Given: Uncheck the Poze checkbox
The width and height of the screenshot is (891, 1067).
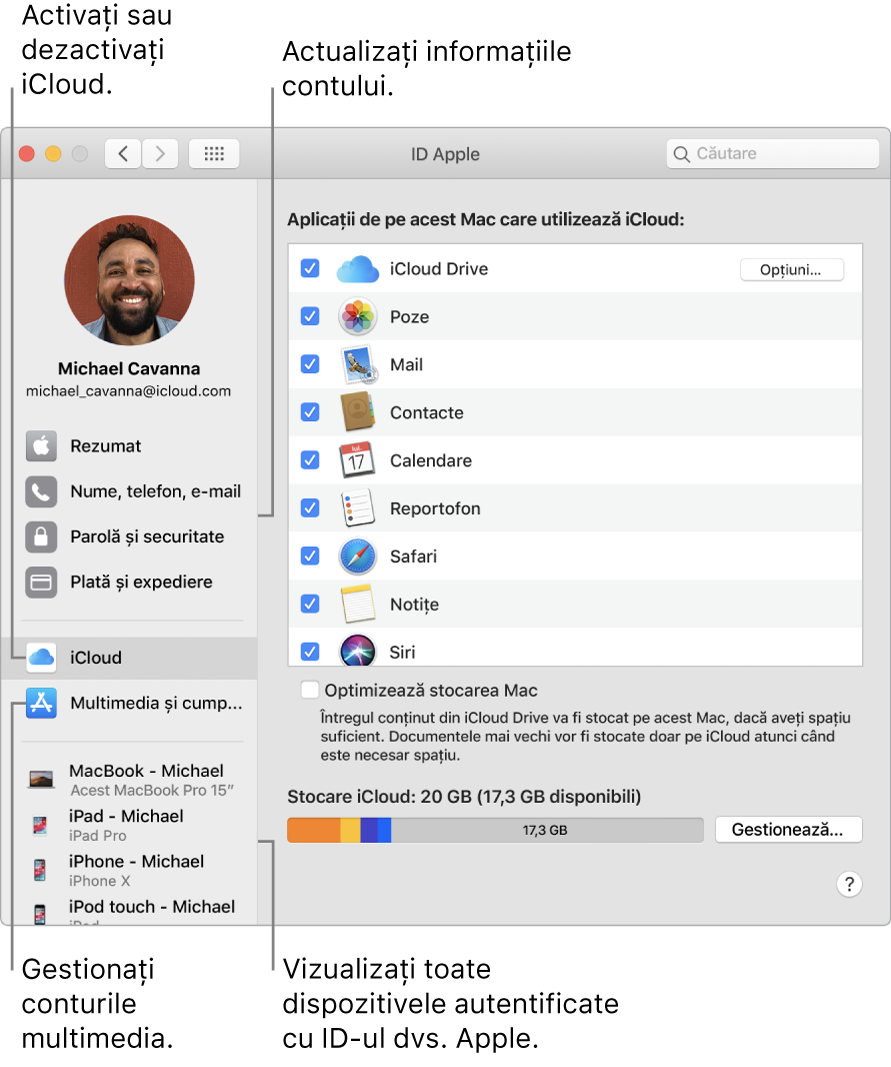Looking at the screenshot, I should point(310,316).
